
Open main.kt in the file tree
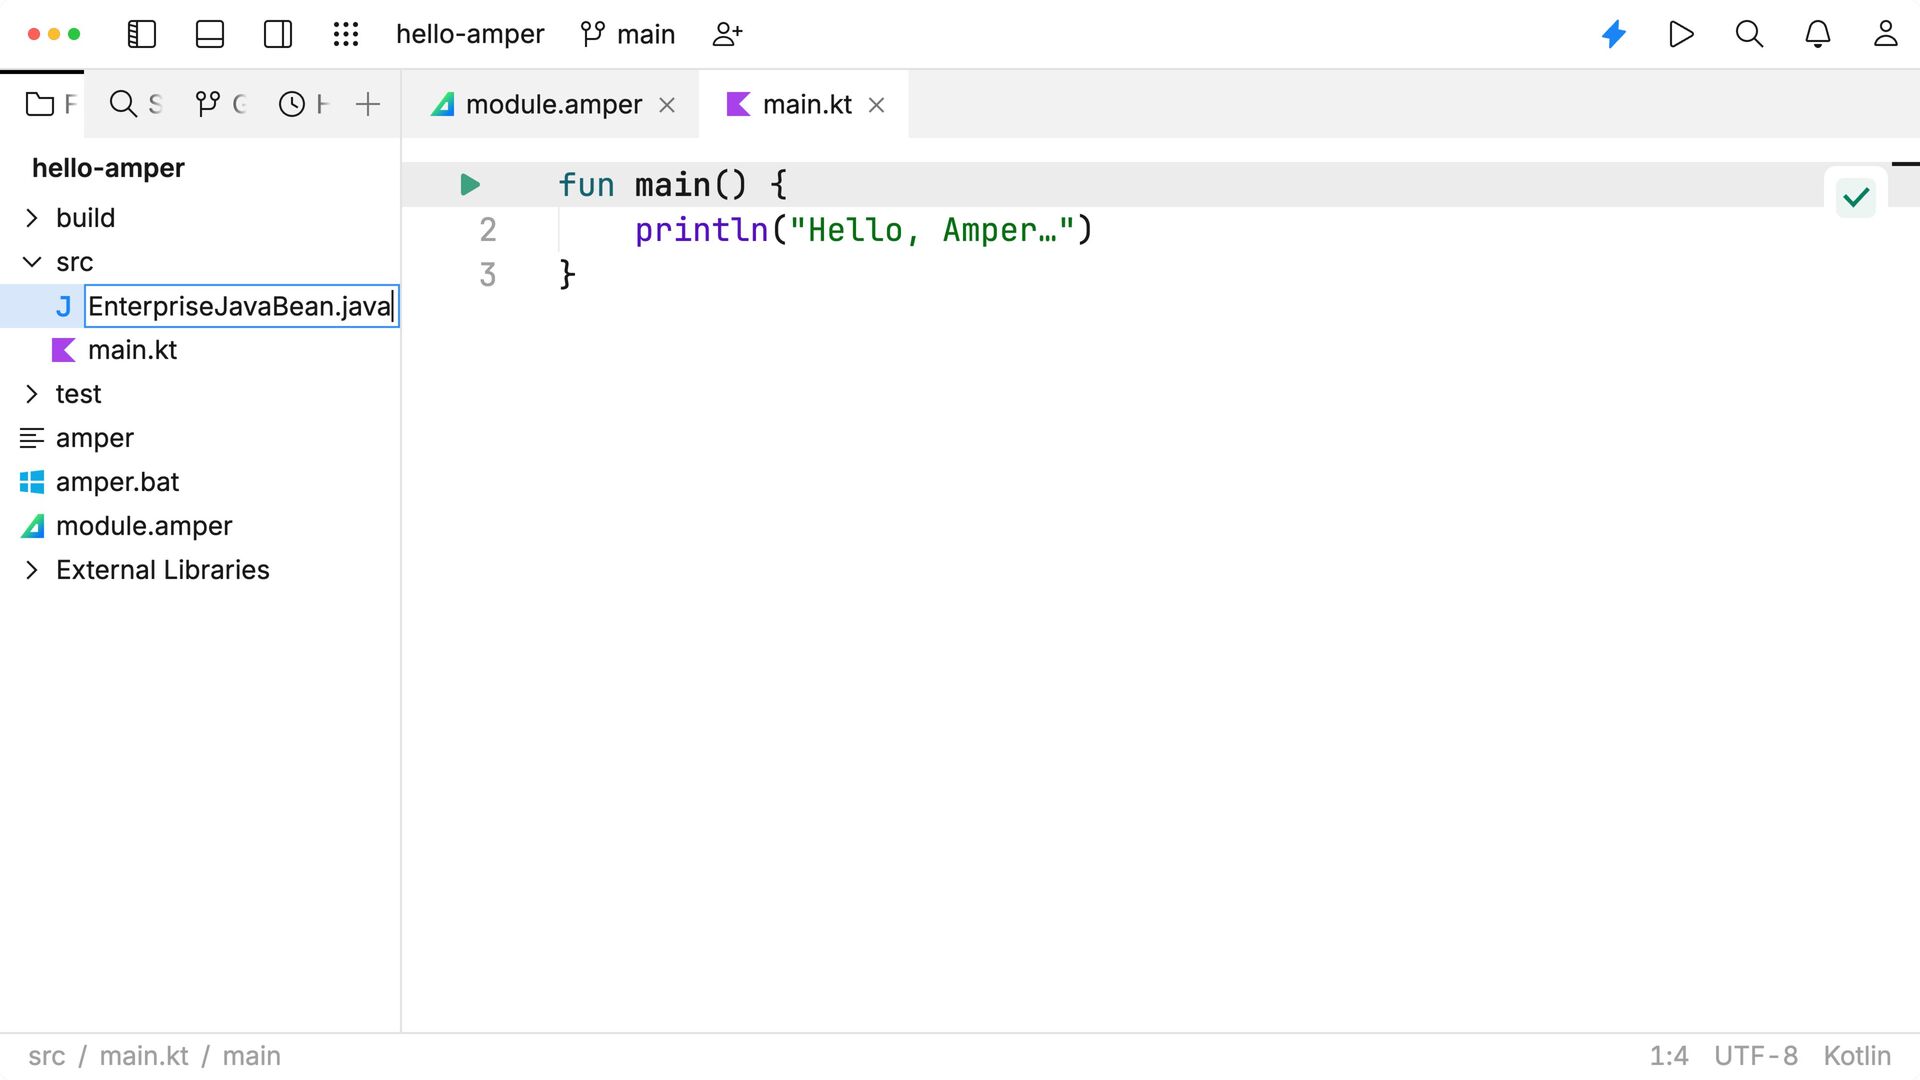[x=132, y=350]
